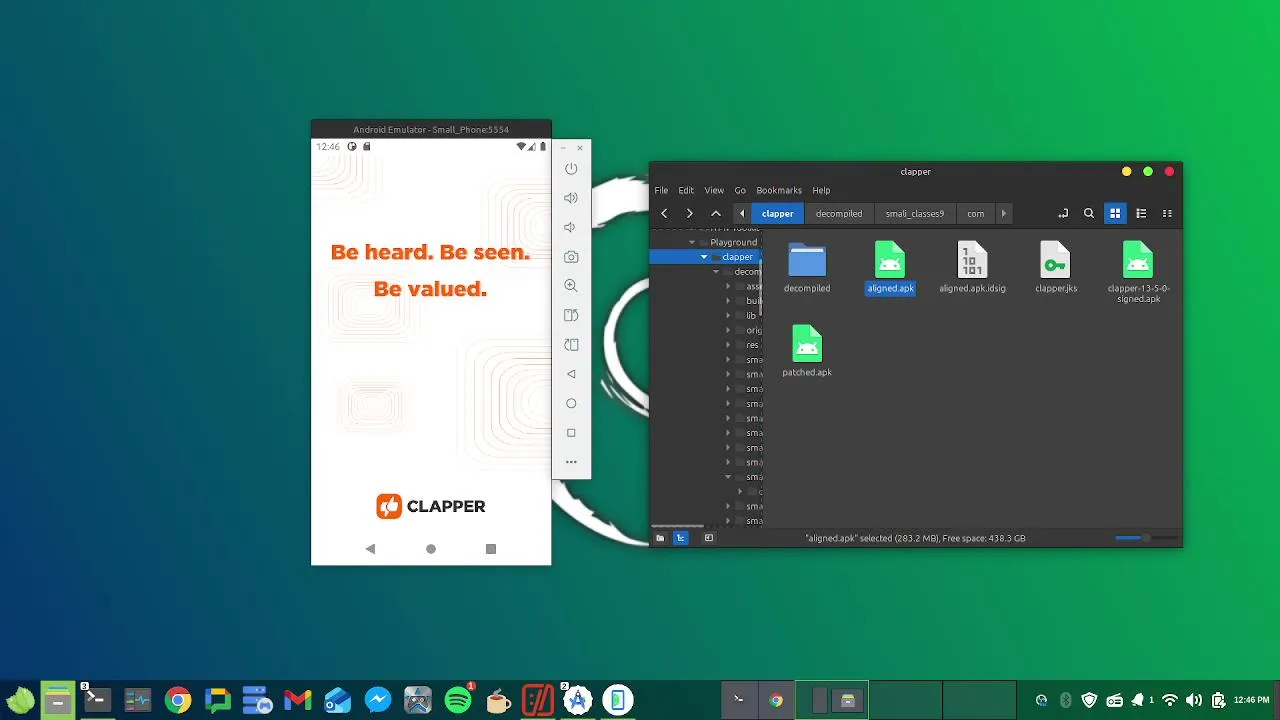Adjust the file manager zoom slider
The height and width of the screenshot is (720, 1280).
coord(1146,538)
